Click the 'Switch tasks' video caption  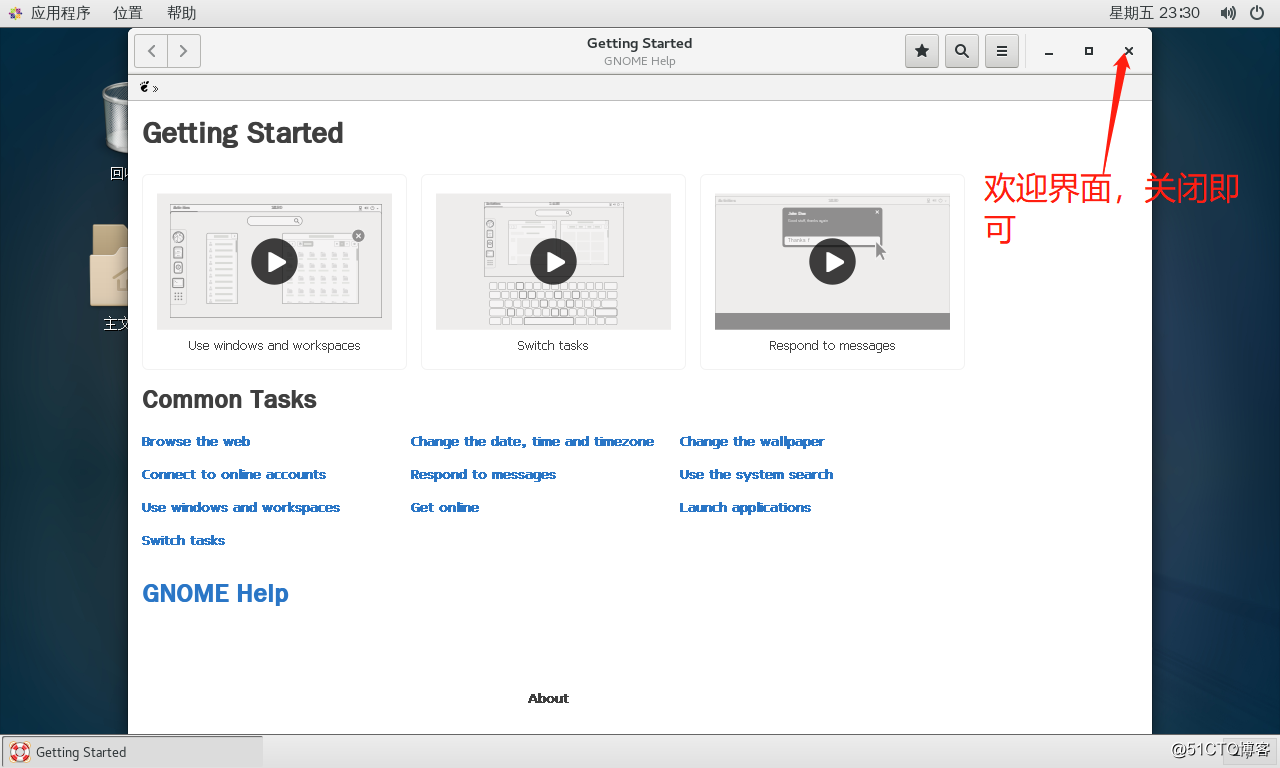[x=553, y=345]
